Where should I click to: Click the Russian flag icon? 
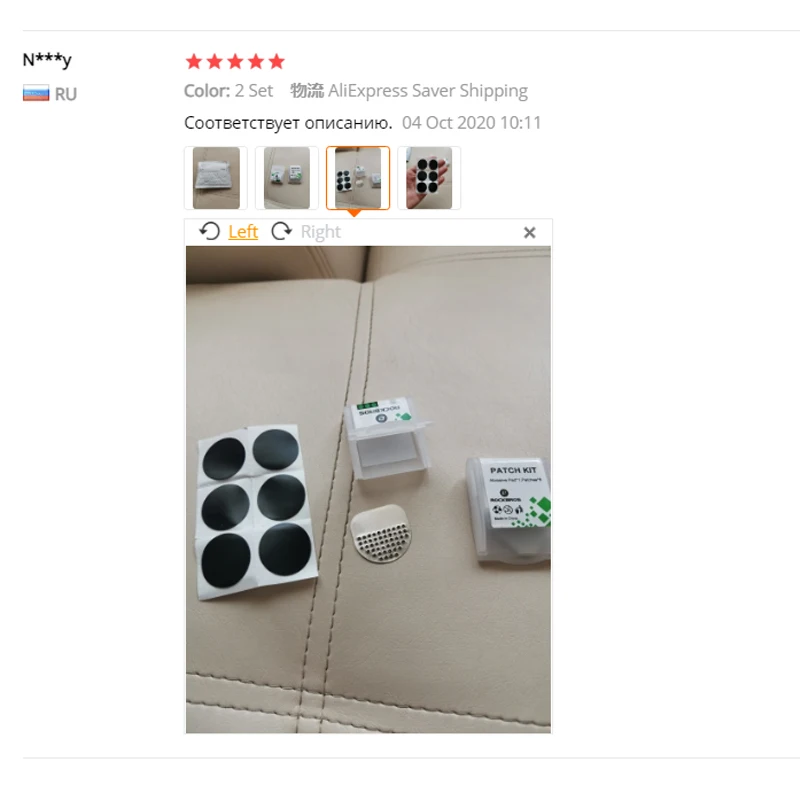click(x=36, y=94)
